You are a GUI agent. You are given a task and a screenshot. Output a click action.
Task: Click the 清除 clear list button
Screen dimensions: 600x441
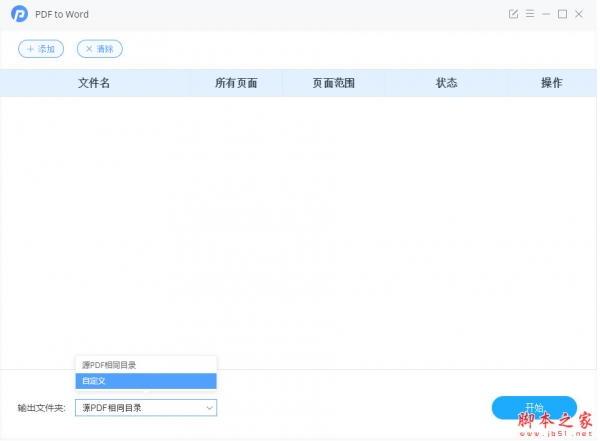point(100,49)
